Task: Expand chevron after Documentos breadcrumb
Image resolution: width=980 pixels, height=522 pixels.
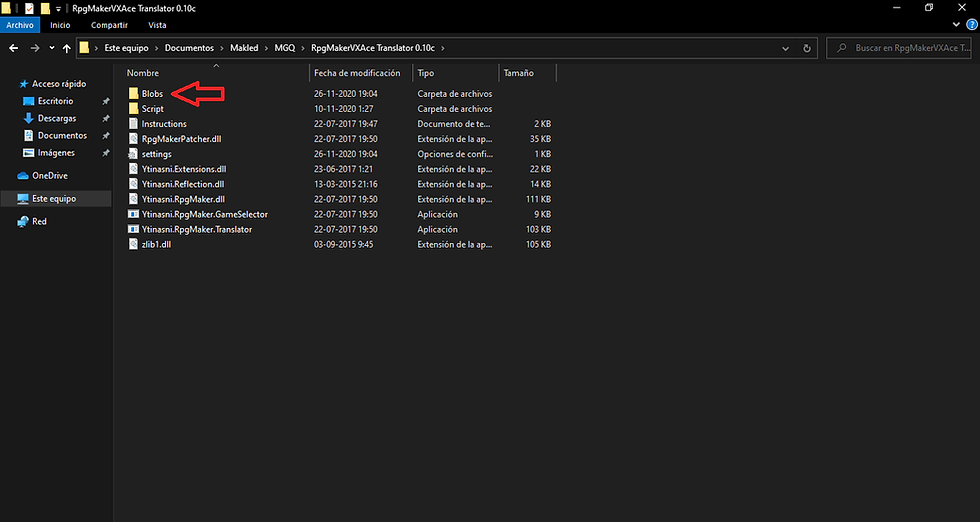Action: (222, 48)
